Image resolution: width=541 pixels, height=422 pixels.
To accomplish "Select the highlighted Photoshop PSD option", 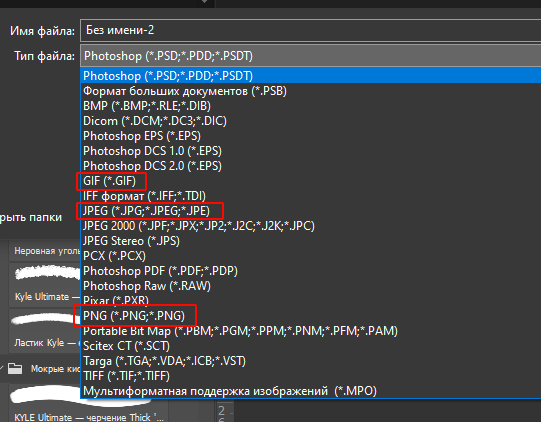I will coord(311,76).
